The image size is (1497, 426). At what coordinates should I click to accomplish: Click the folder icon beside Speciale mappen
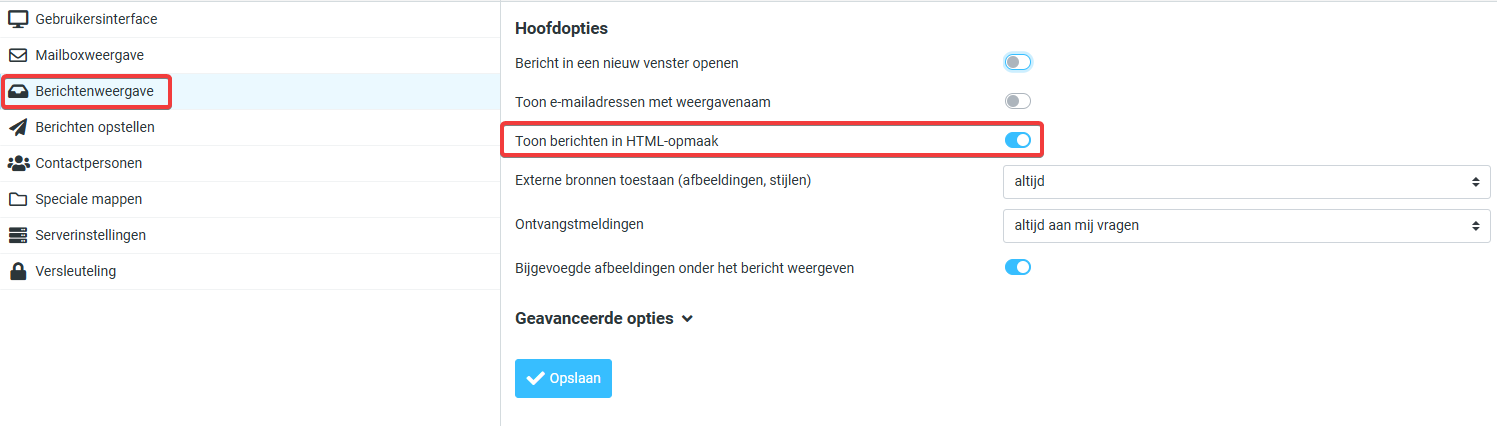17,199
